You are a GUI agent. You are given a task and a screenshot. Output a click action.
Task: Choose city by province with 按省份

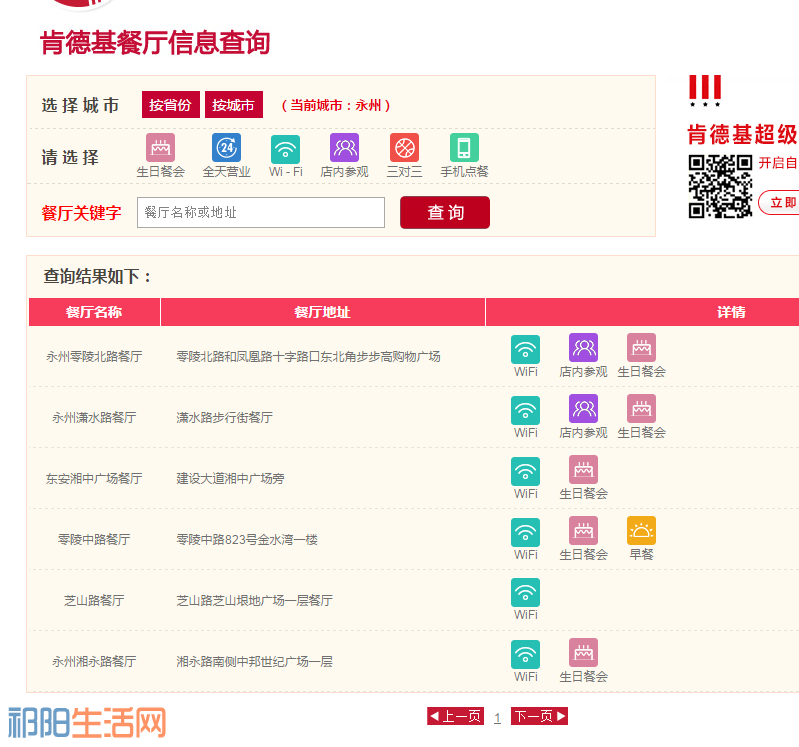(170, 104)
